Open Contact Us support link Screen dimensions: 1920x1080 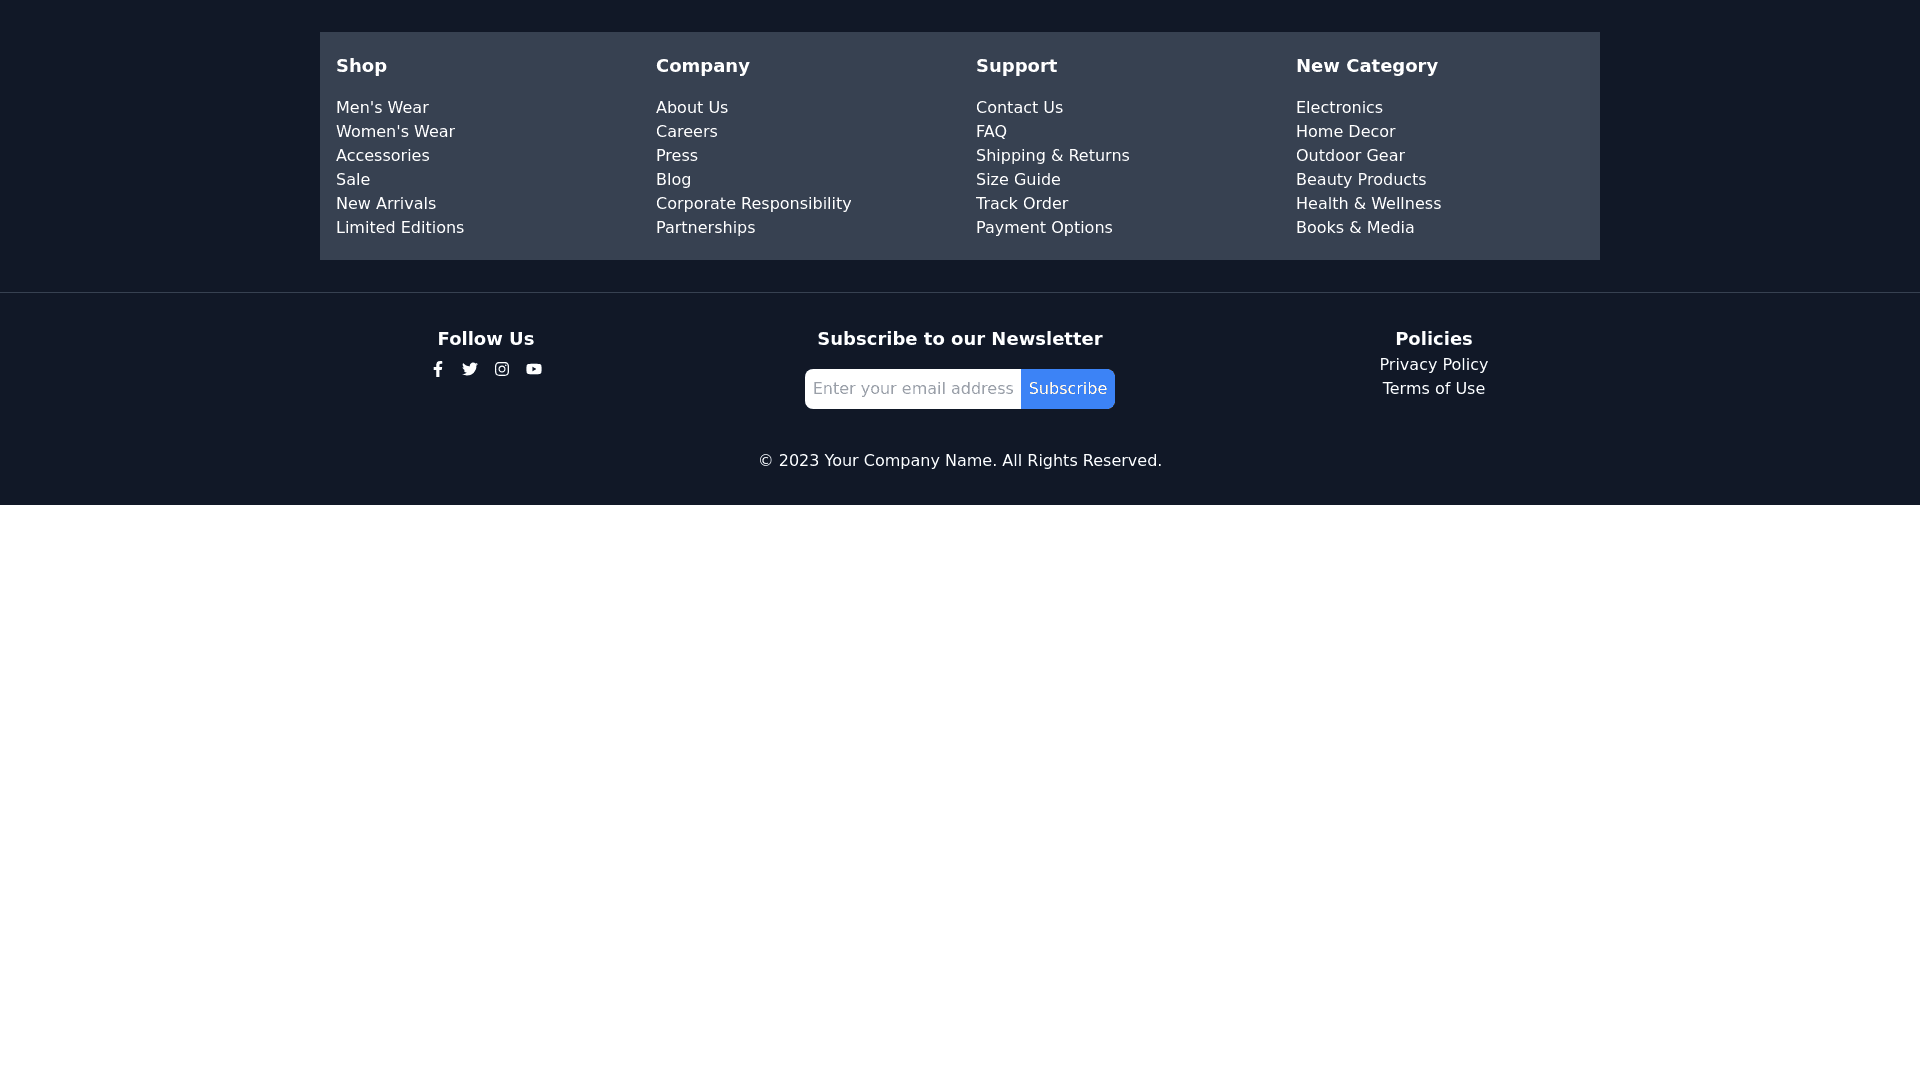[x=1019, y=108]
